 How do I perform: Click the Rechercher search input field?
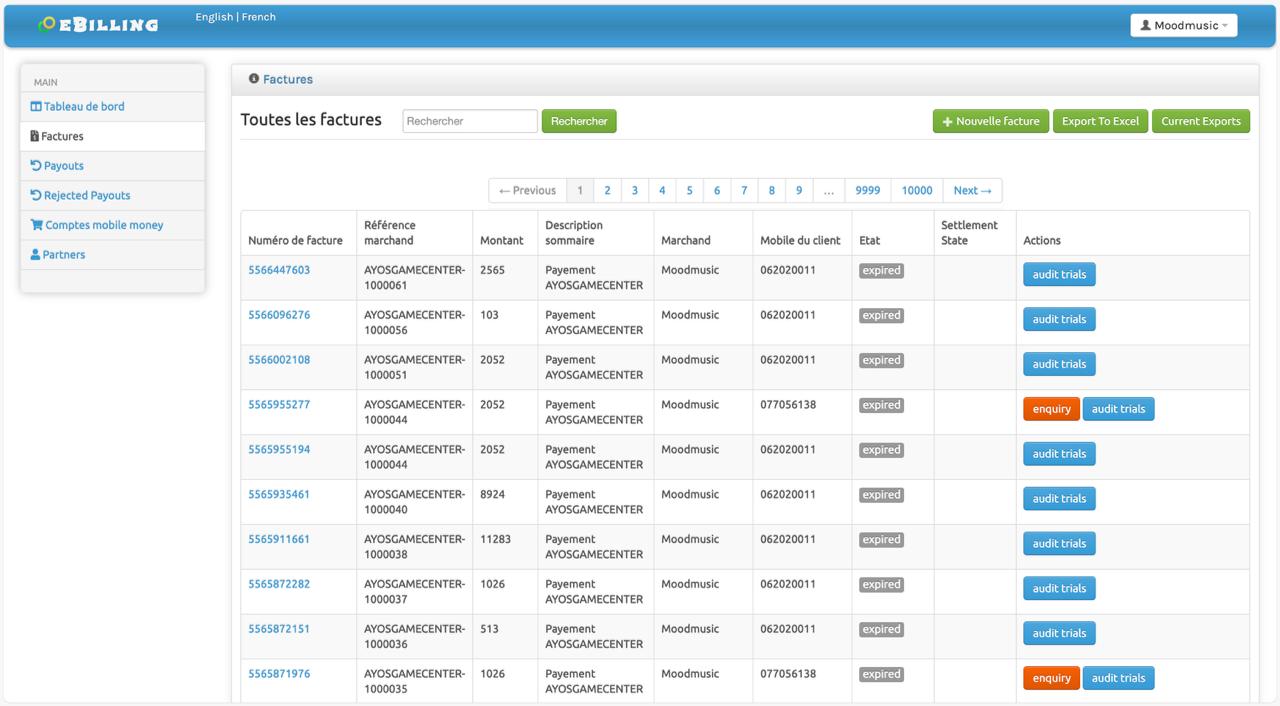[470, 121]
